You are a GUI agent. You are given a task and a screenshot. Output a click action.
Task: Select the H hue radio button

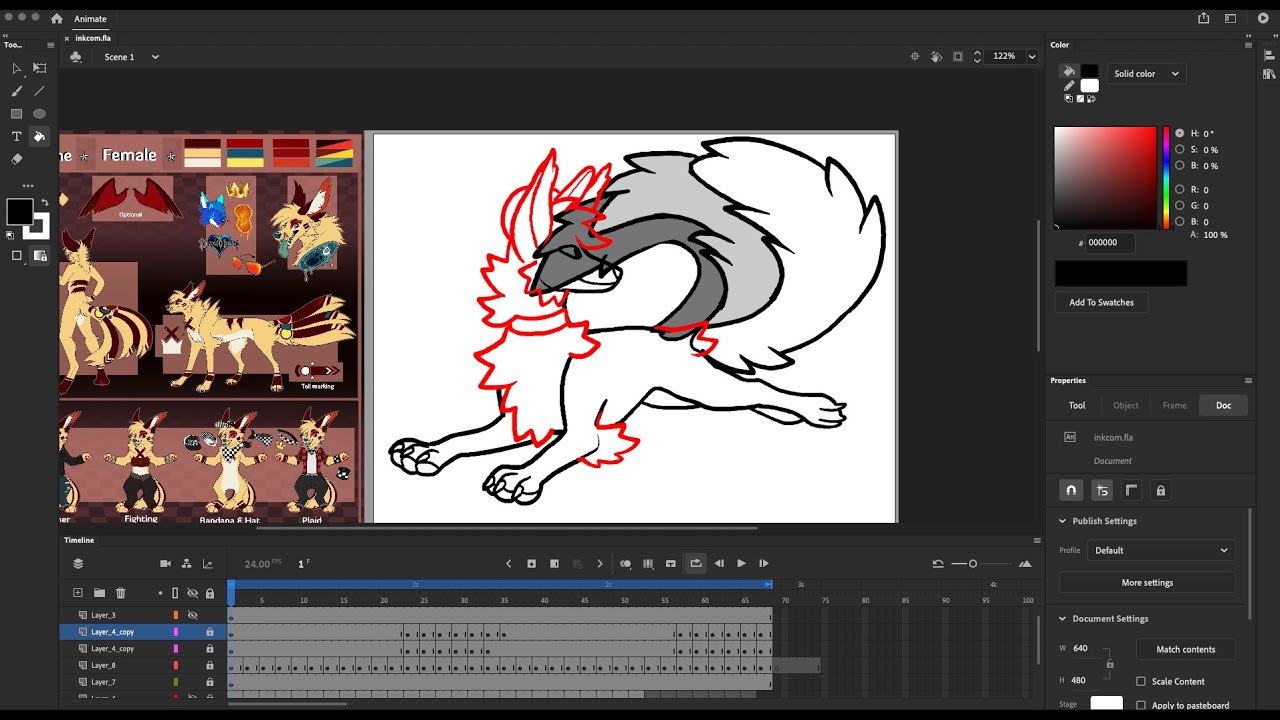[1180, 133]
